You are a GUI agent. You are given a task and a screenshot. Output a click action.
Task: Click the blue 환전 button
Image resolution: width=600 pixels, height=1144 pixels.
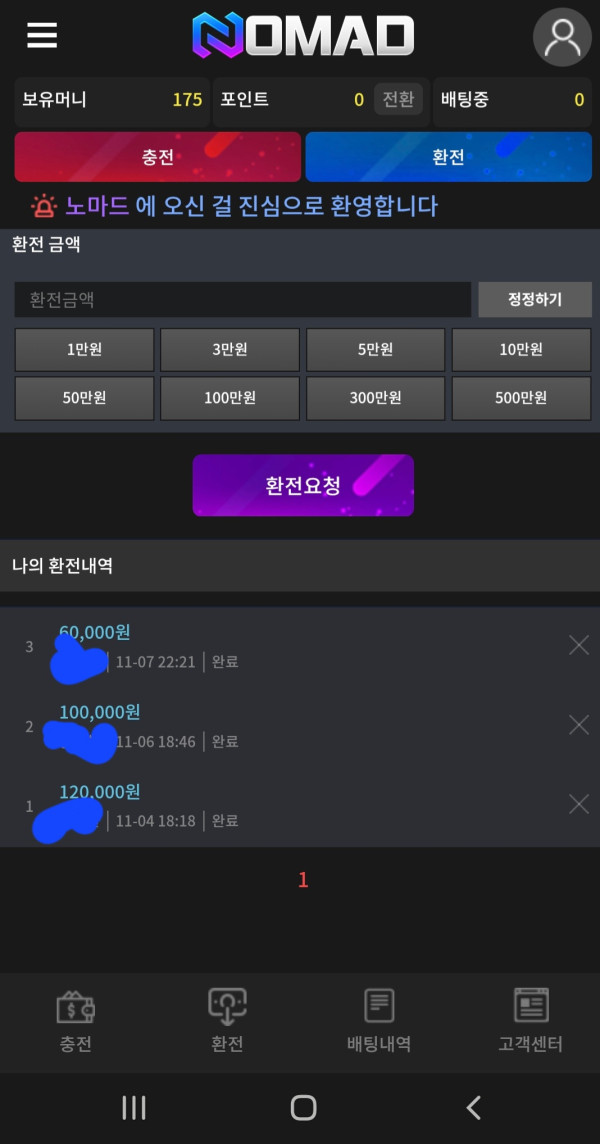(448, 157)
